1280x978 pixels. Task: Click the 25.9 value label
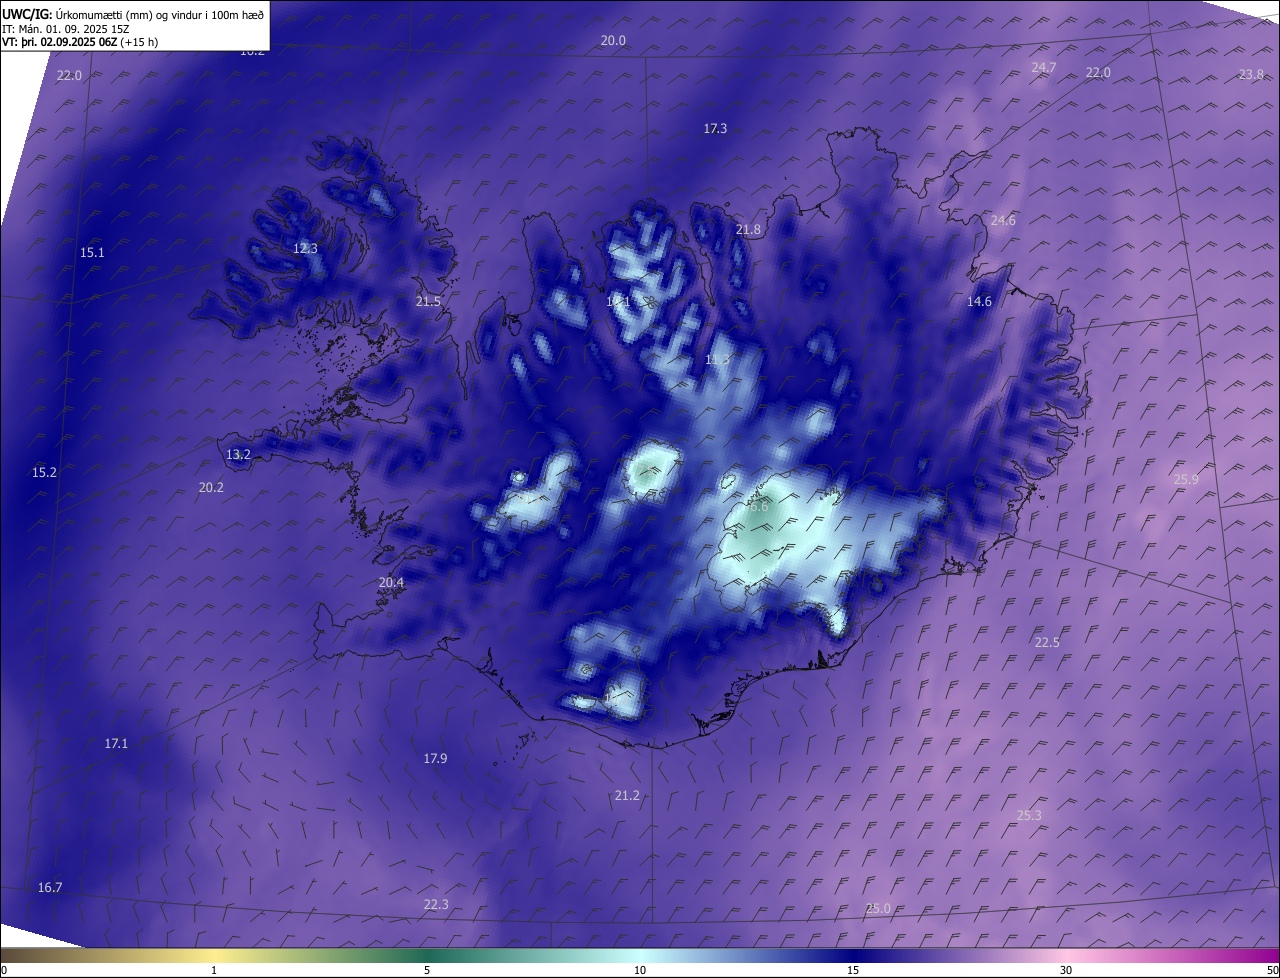coord(1186,480)
